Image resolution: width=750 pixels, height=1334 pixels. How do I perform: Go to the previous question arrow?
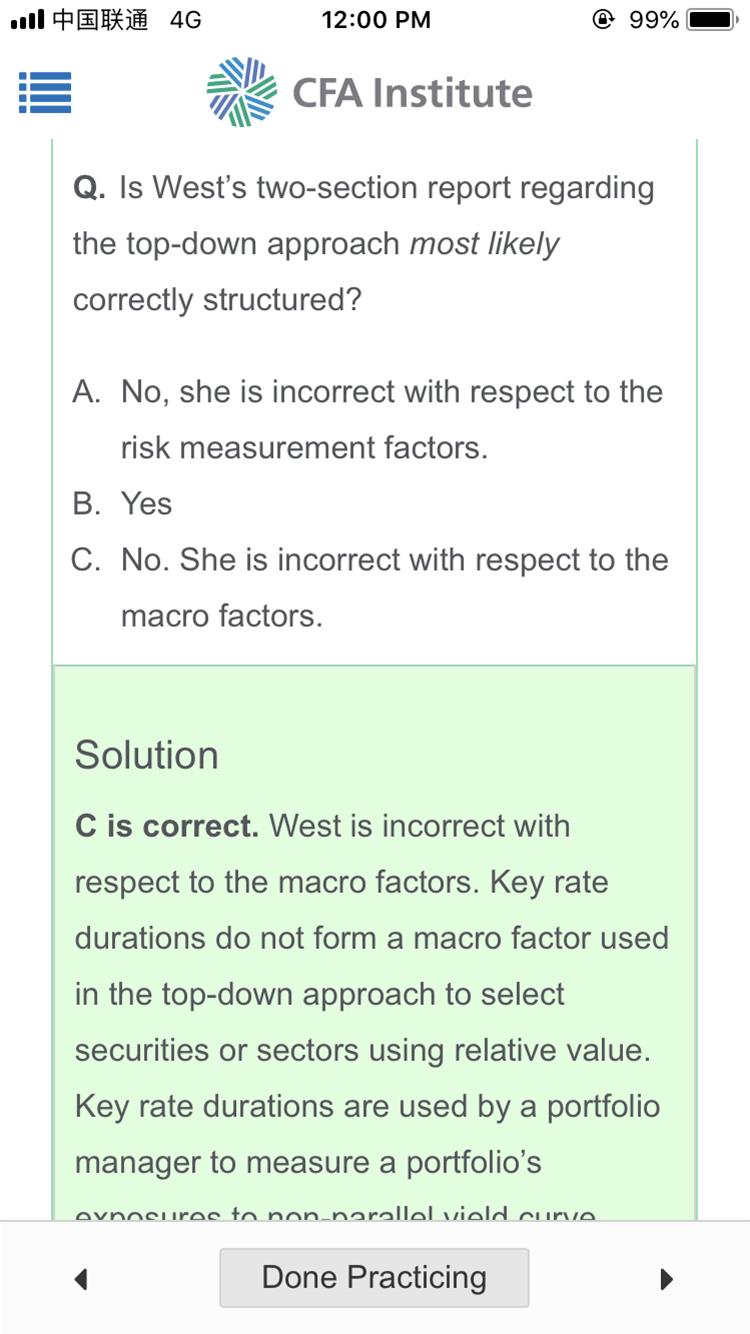(82, 1278)
